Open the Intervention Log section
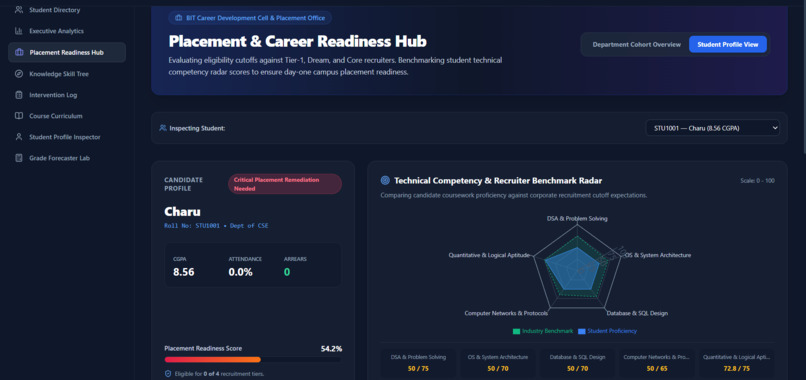This screenshot has width=806, height=380. [67, 95]
